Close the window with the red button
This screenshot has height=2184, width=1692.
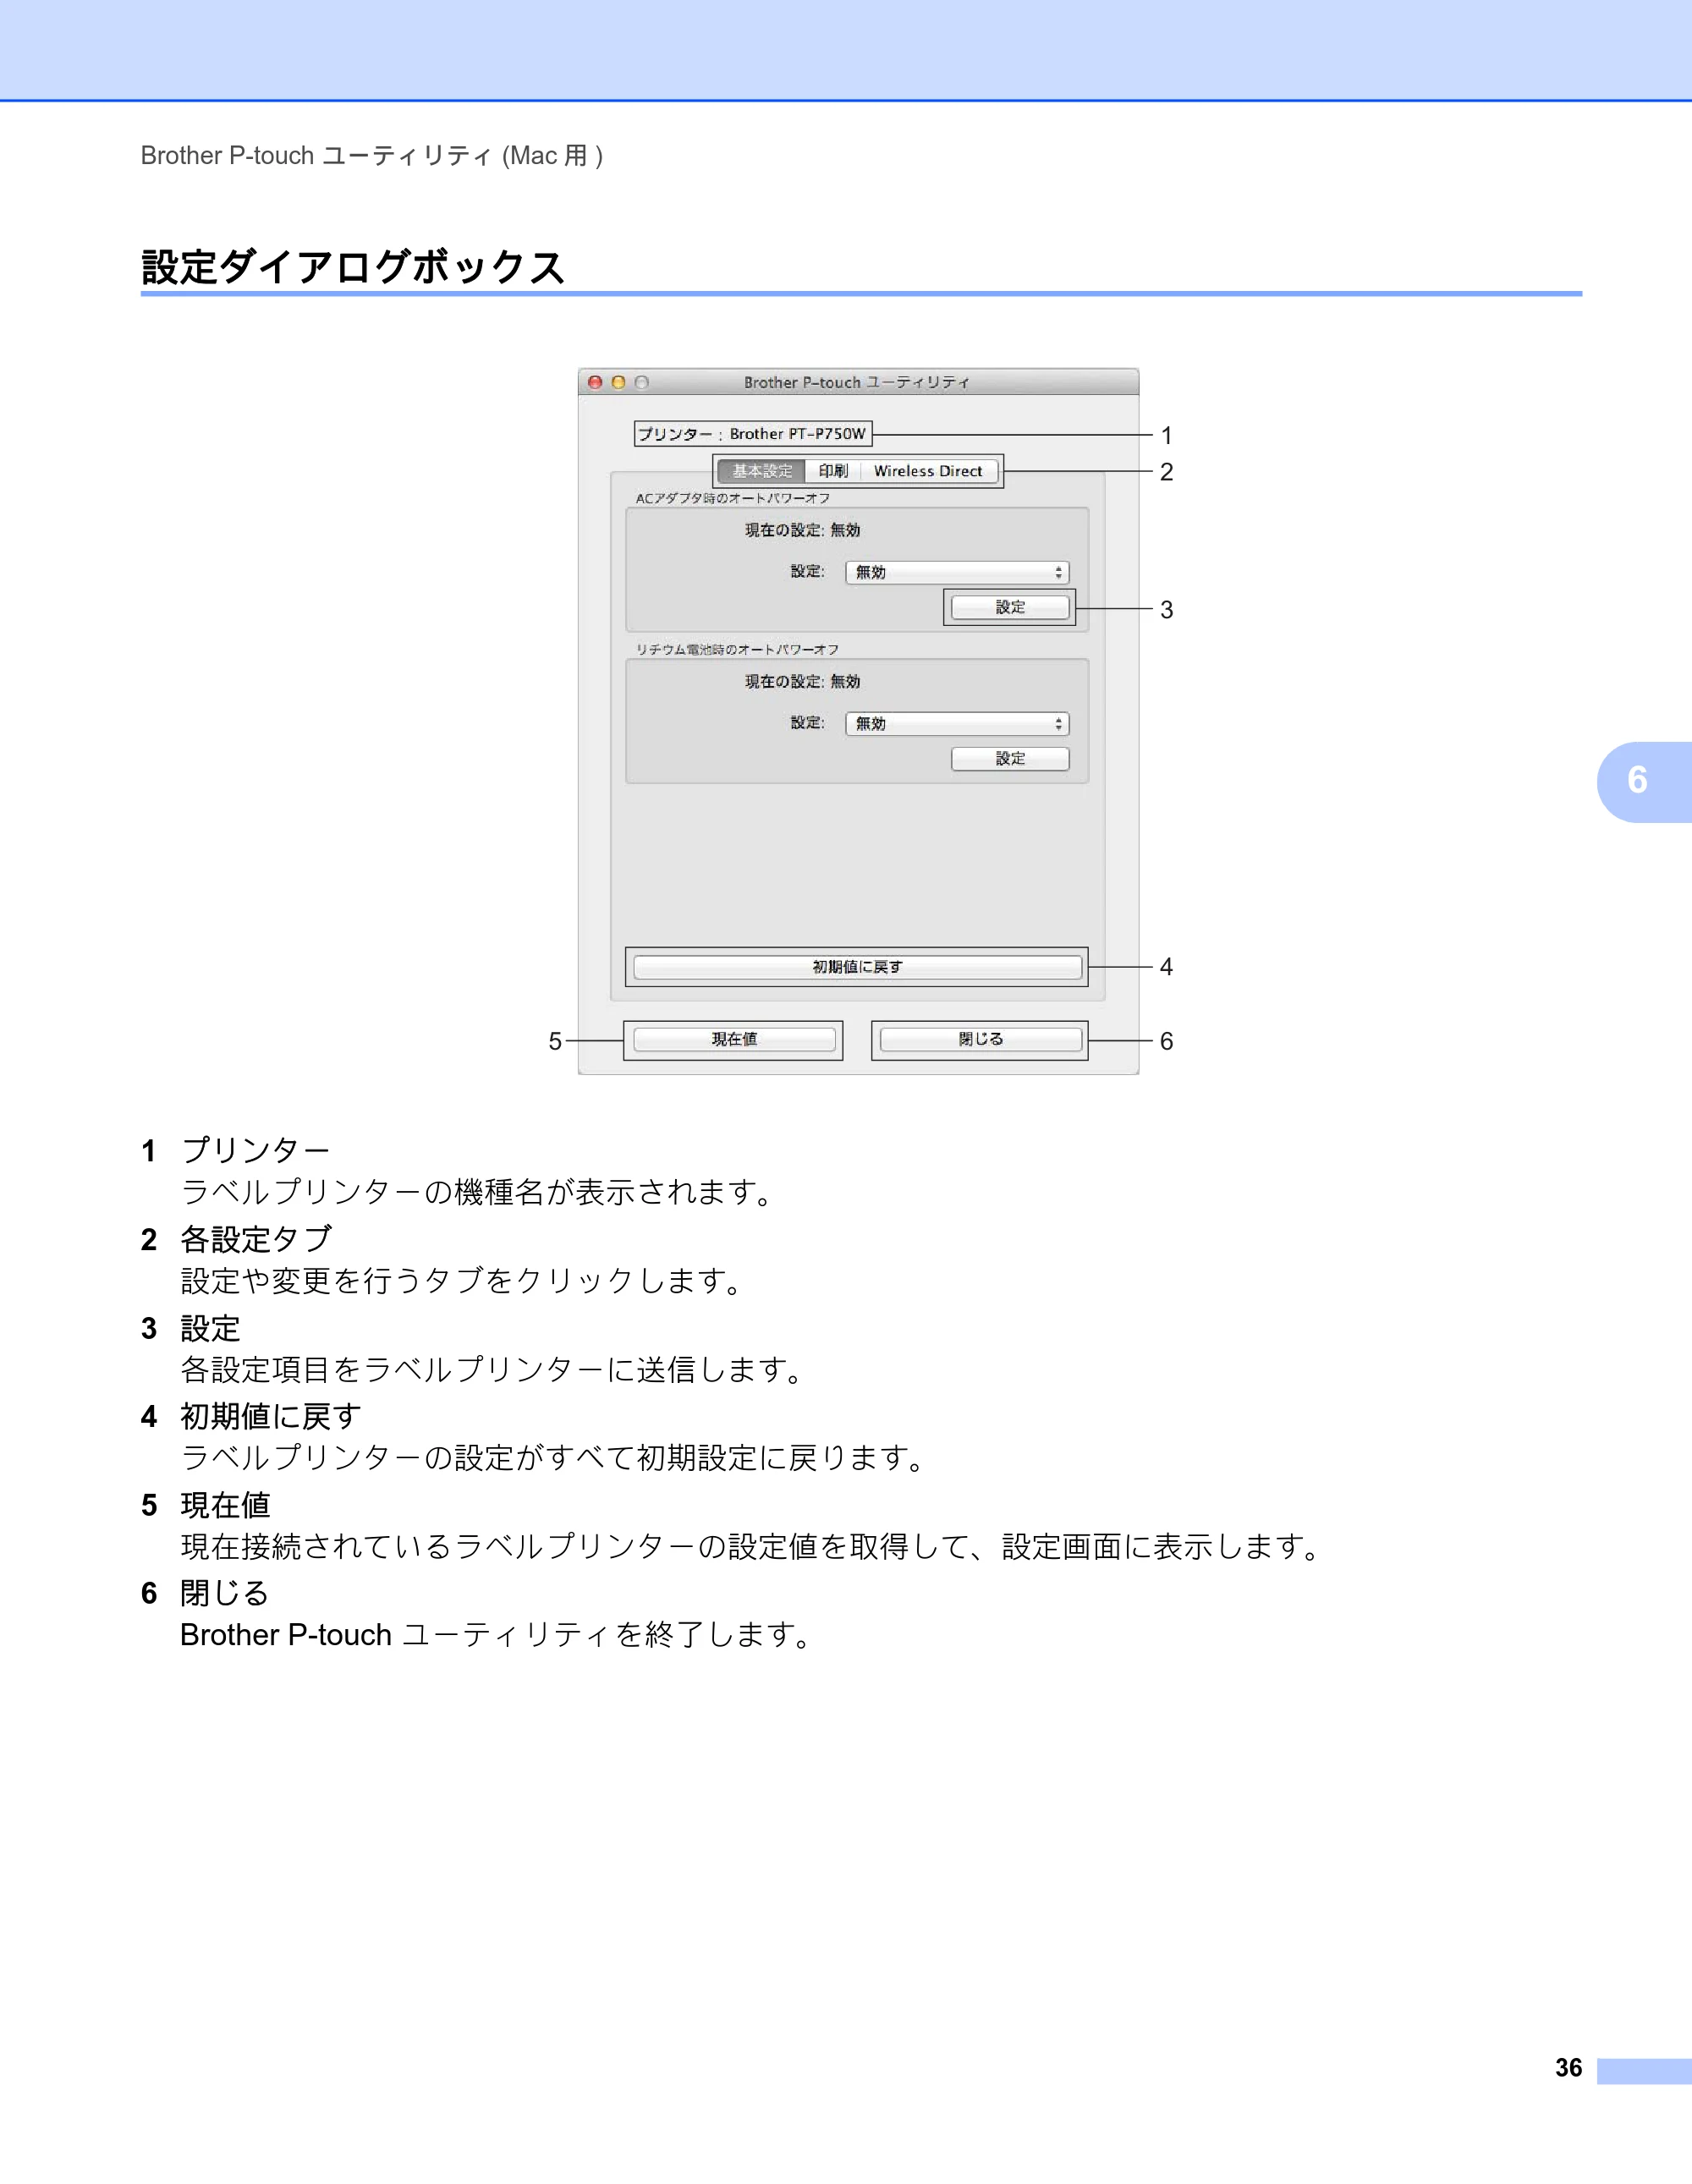[595, 382]
